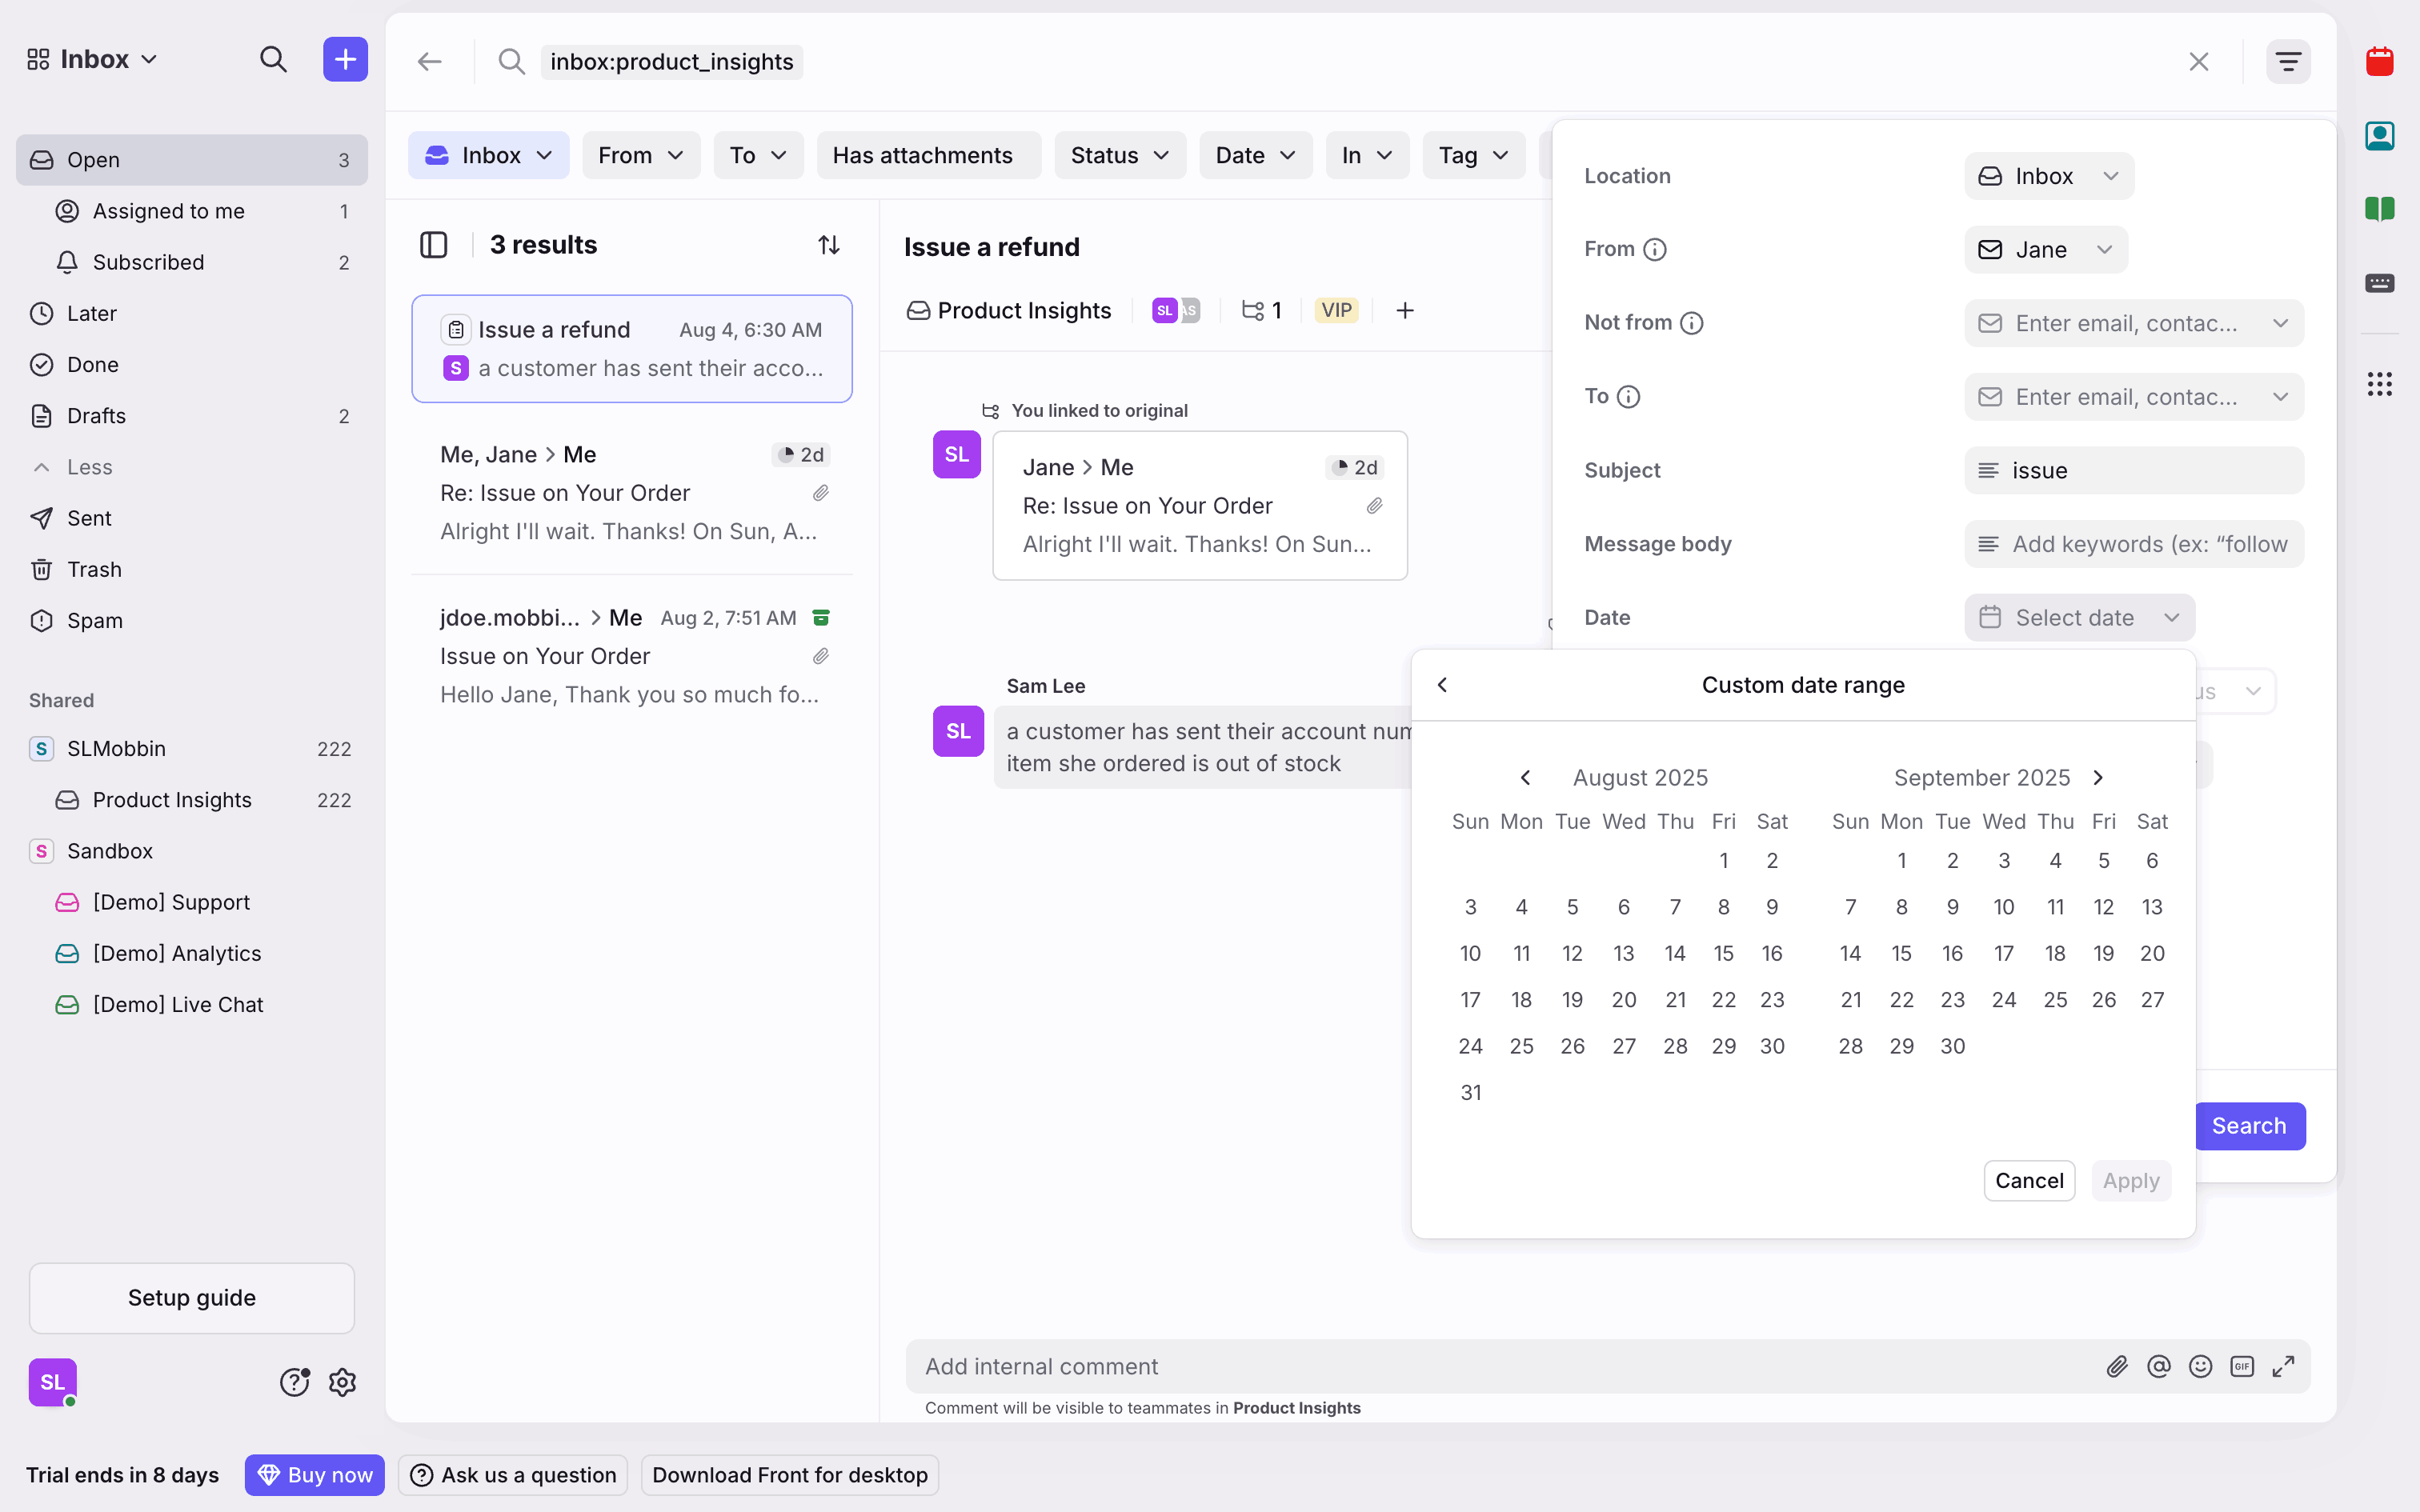Collapse the sidebar with Less

[x=88, y=467]
